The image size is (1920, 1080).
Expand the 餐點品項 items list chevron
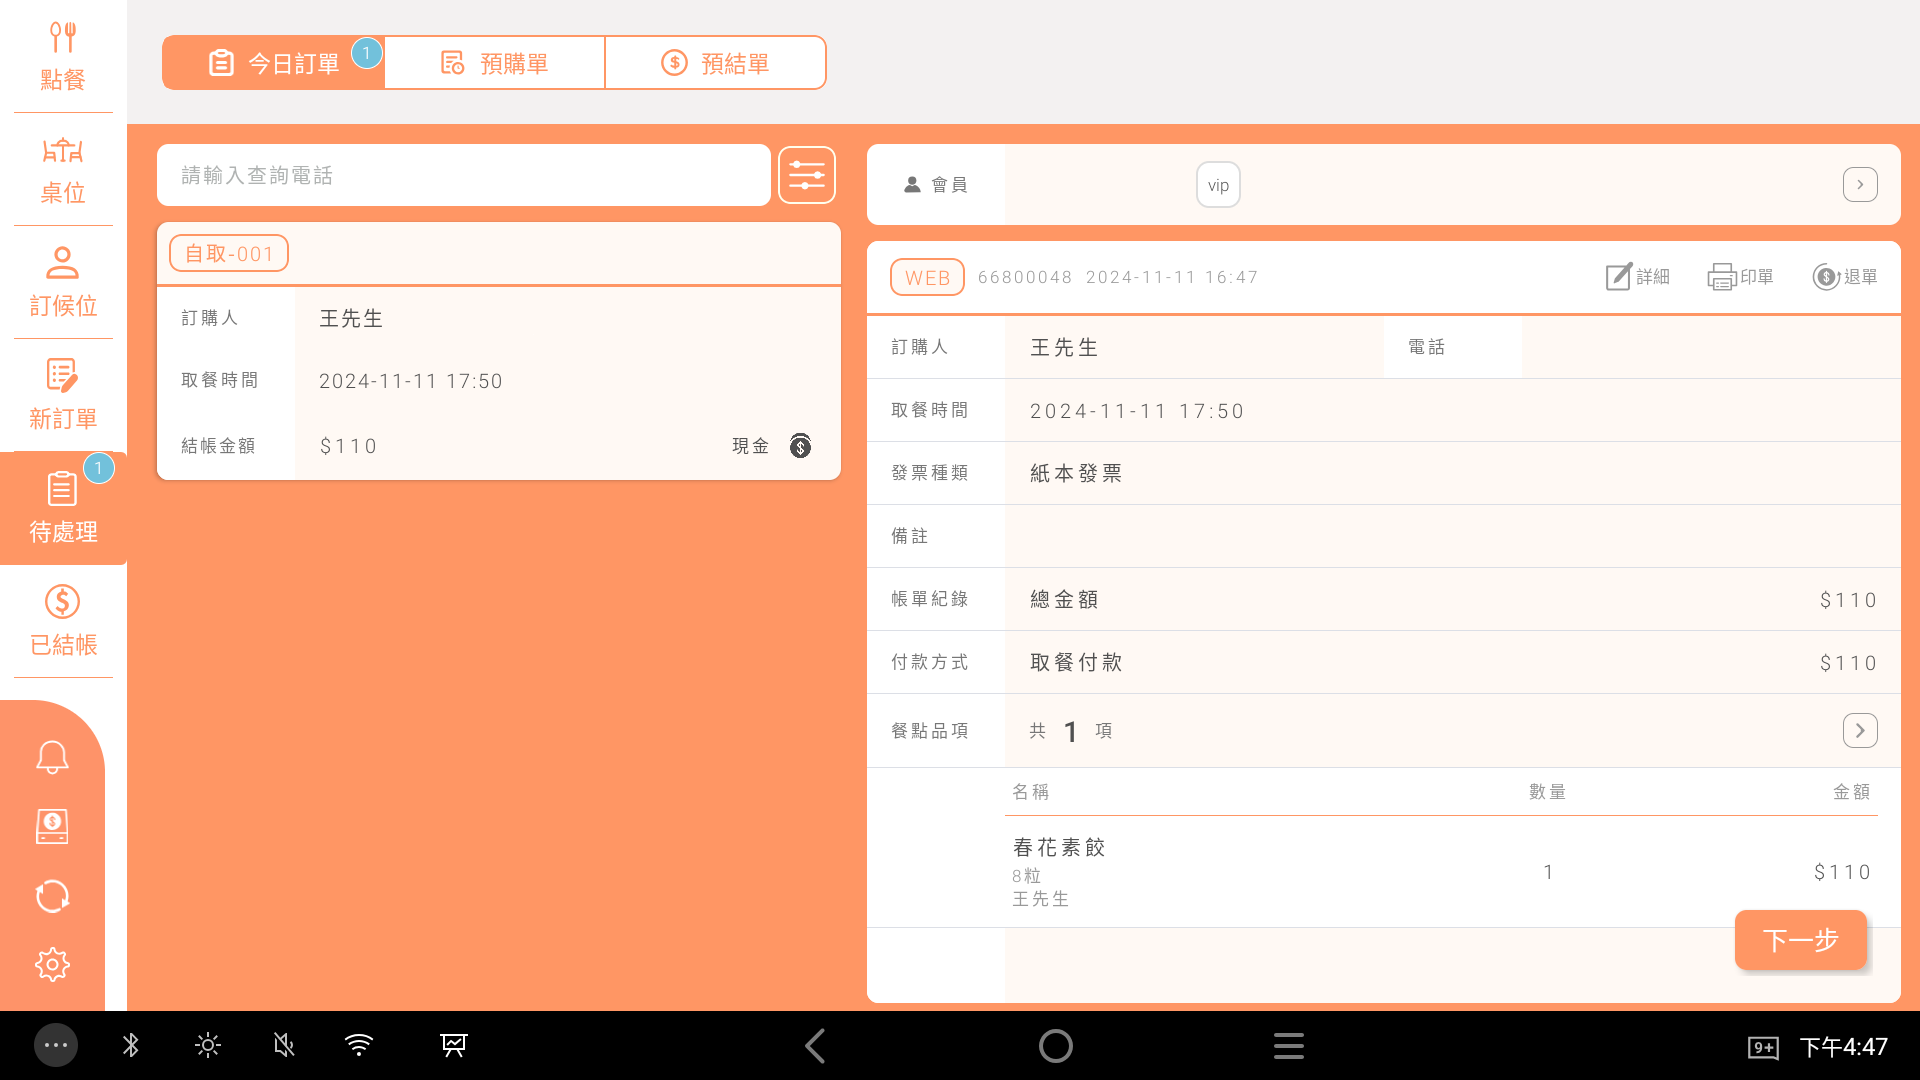point(1859,731)
